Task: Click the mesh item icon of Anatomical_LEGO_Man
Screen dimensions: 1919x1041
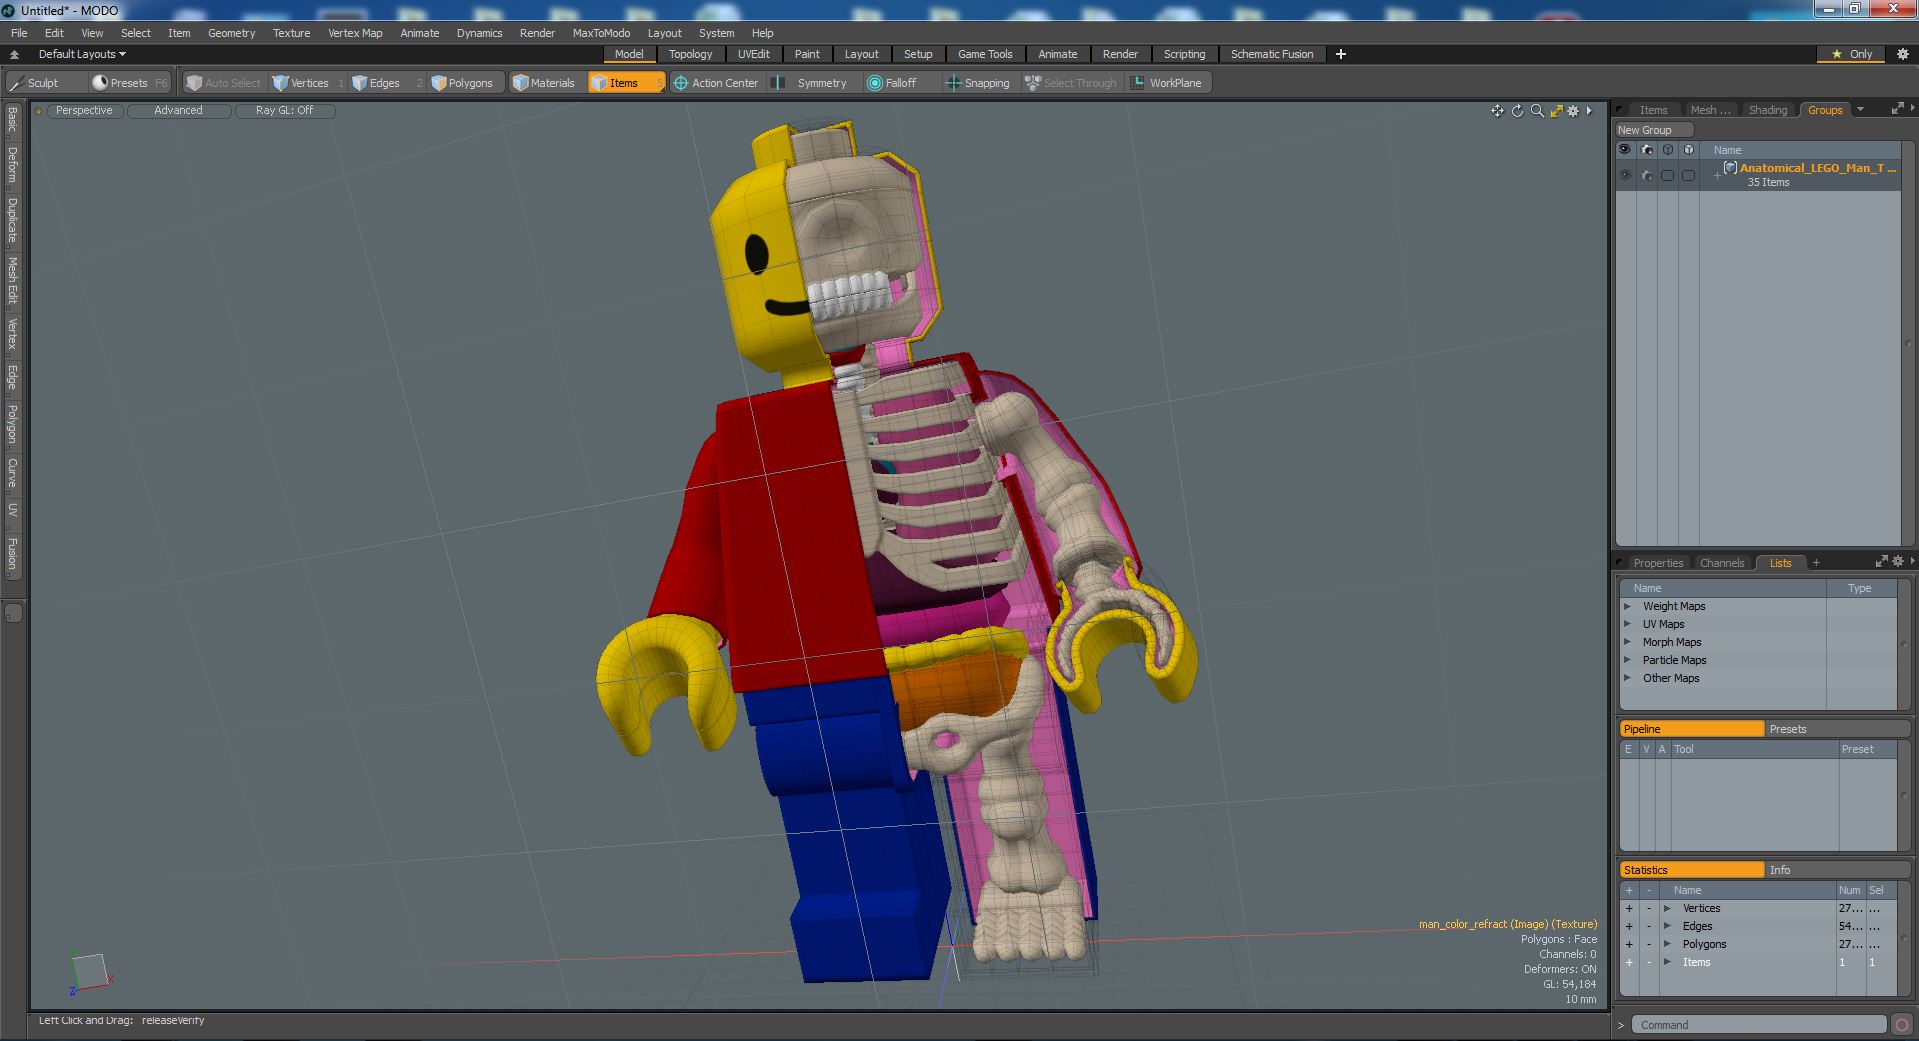Action: 1730,168
